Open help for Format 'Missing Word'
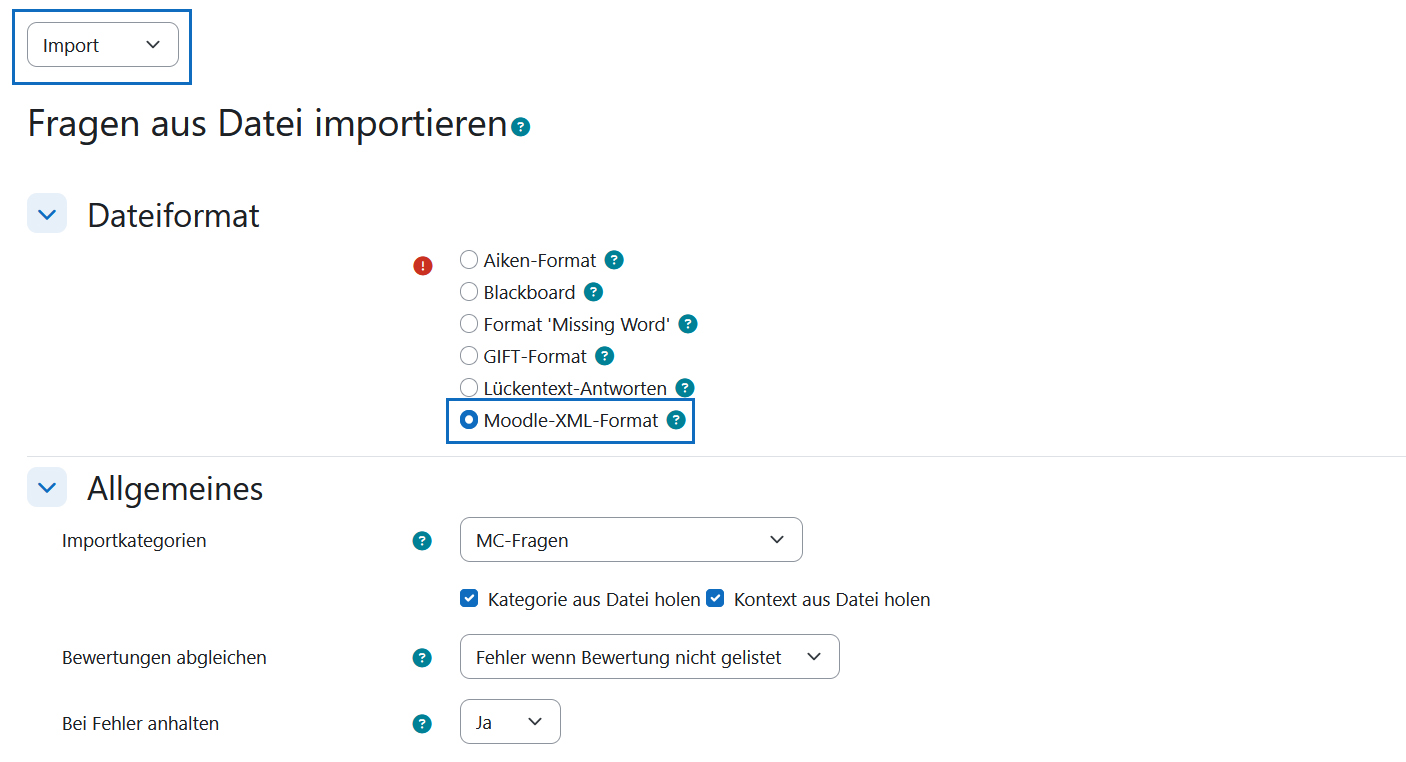1406x762 pixels. pyautogui.click(x=688, y=324)
